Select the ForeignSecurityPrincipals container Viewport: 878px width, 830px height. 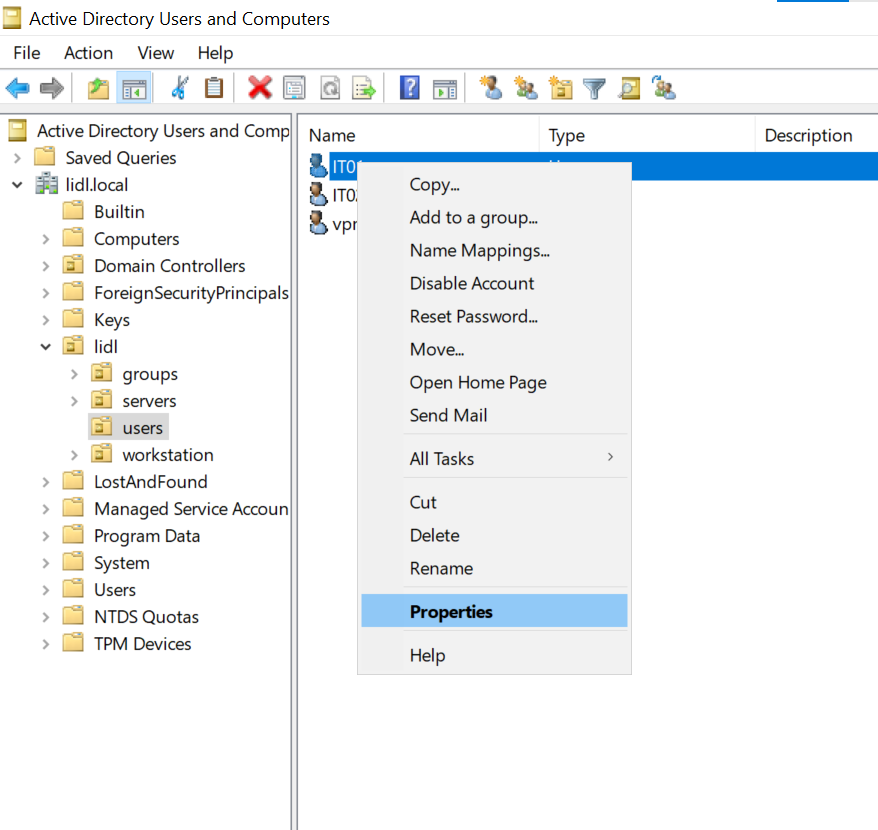192,293
